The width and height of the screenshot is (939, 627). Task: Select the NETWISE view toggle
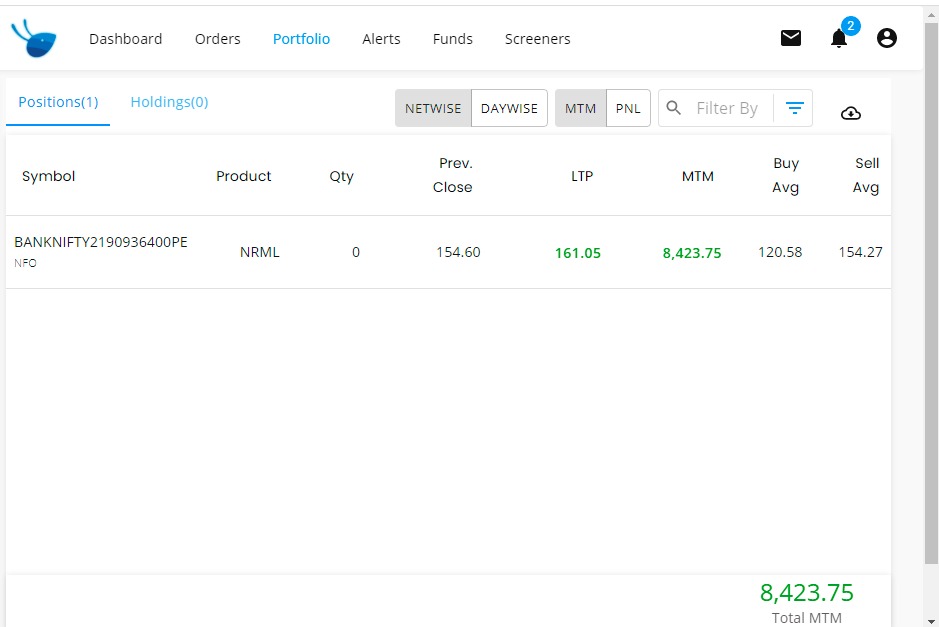(433, 108)
